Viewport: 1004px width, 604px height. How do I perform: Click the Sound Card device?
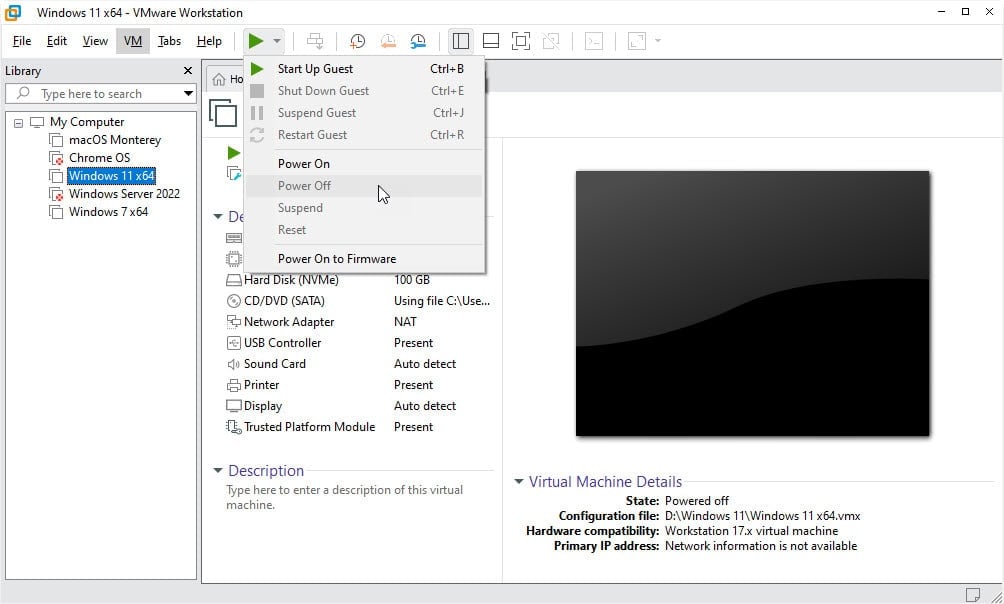coord(275,364)
